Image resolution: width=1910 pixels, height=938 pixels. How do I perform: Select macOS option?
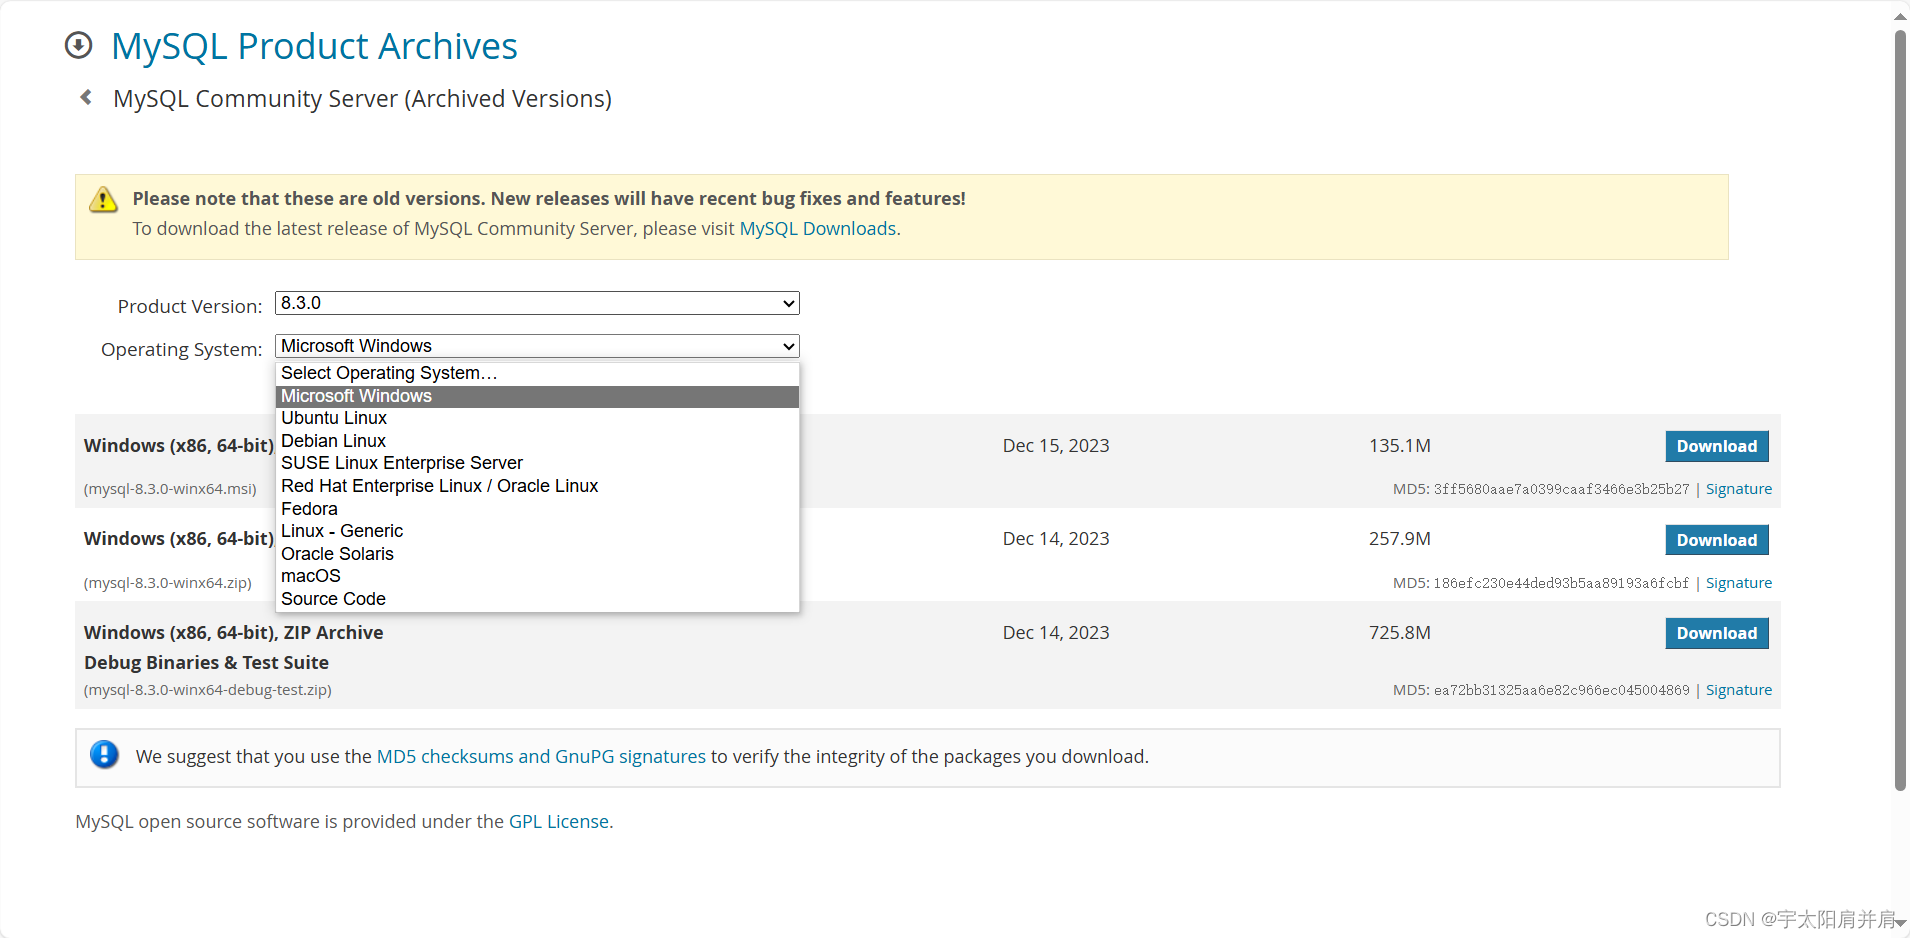[537, 576]
